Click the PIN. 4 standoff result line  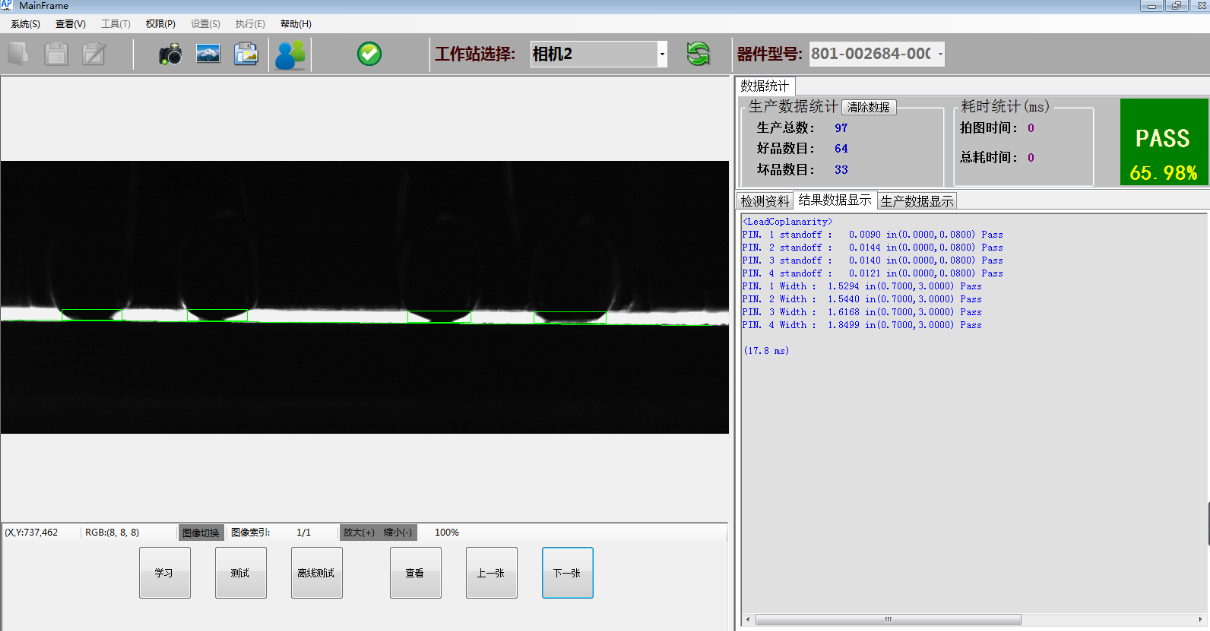click(872, 273)
